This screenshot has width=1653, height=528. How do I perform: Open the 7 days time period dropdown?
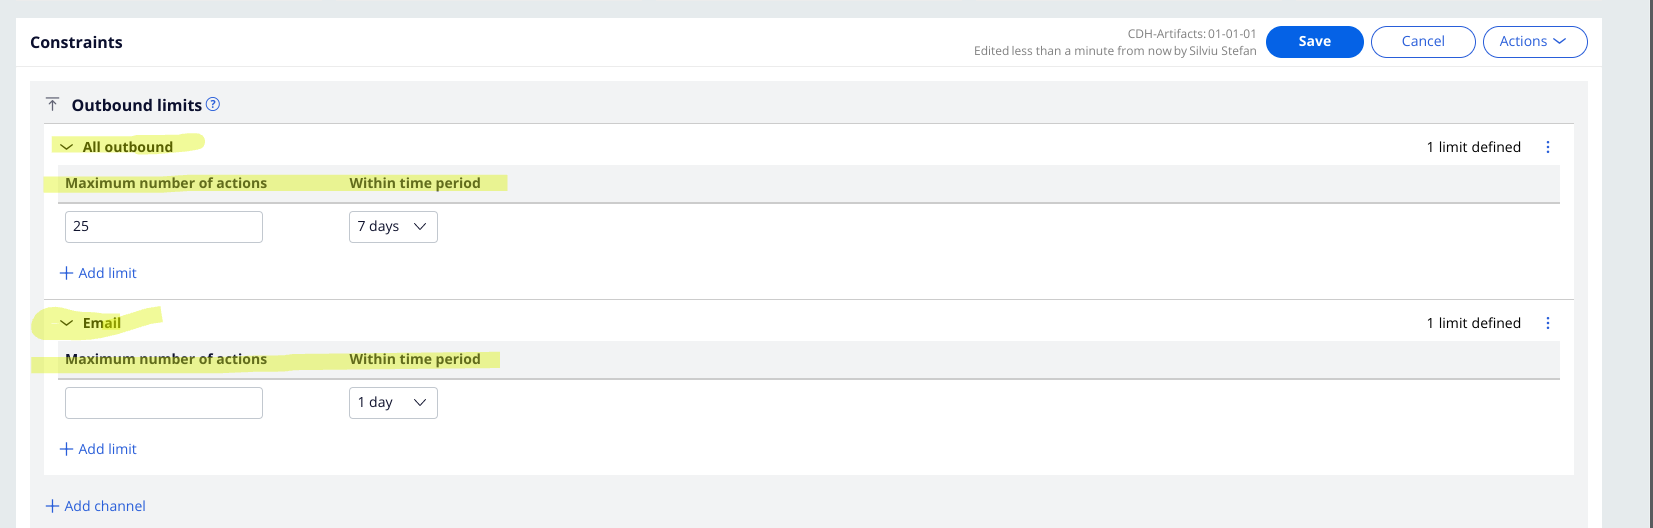(x=393, y=227)
